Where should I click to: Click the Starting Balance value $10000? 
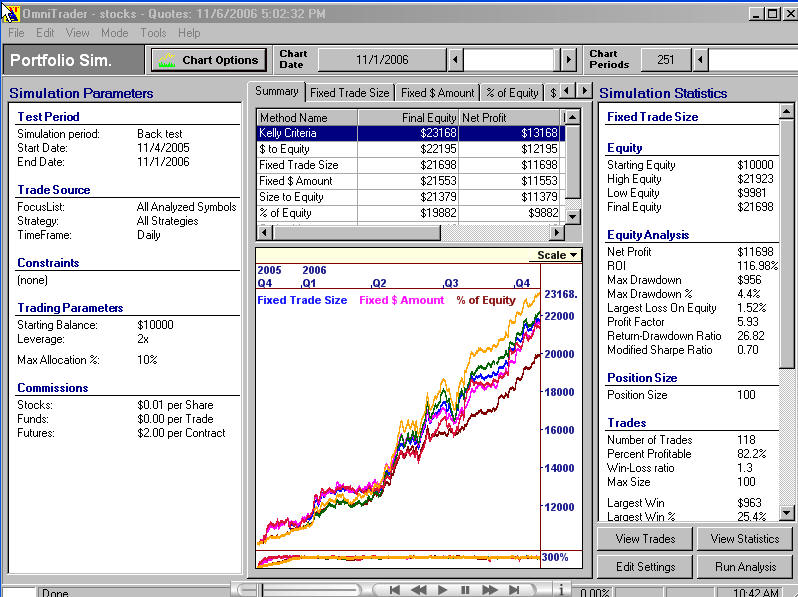click(x=155, y=325)
